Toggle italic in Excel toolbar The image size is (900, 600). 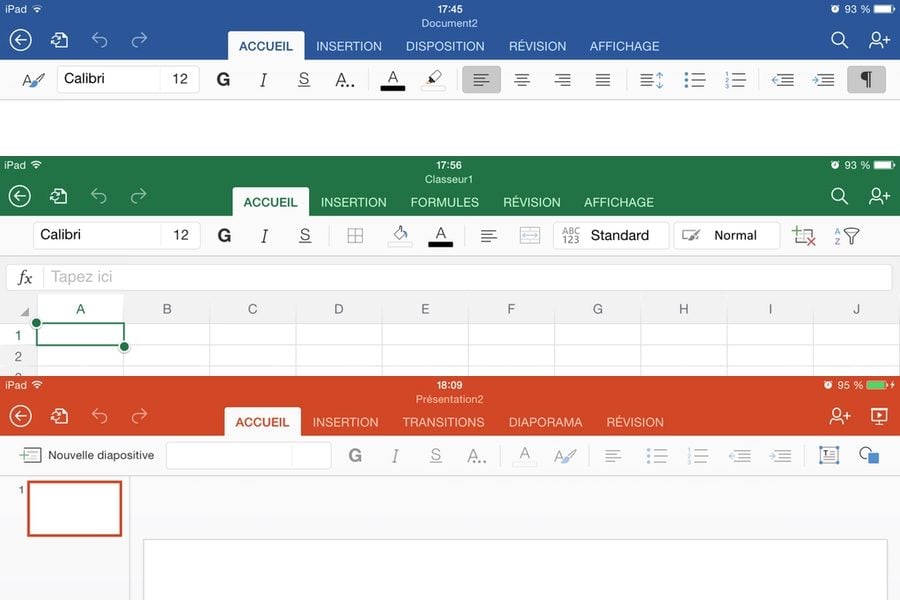[264, 236]
